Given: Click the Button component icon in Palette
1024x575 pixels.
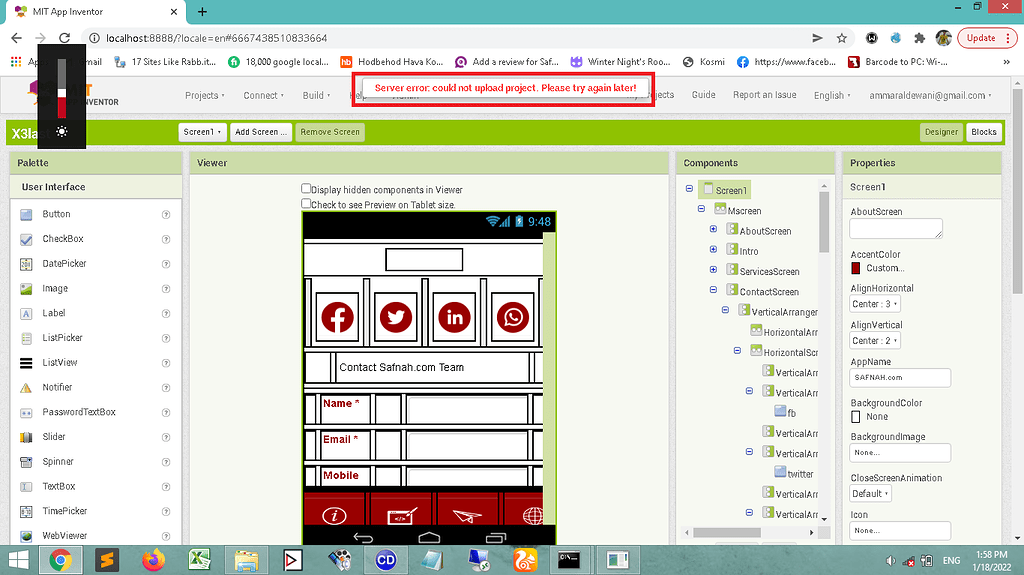Looking at the screenshot, I should click(26, 214).
